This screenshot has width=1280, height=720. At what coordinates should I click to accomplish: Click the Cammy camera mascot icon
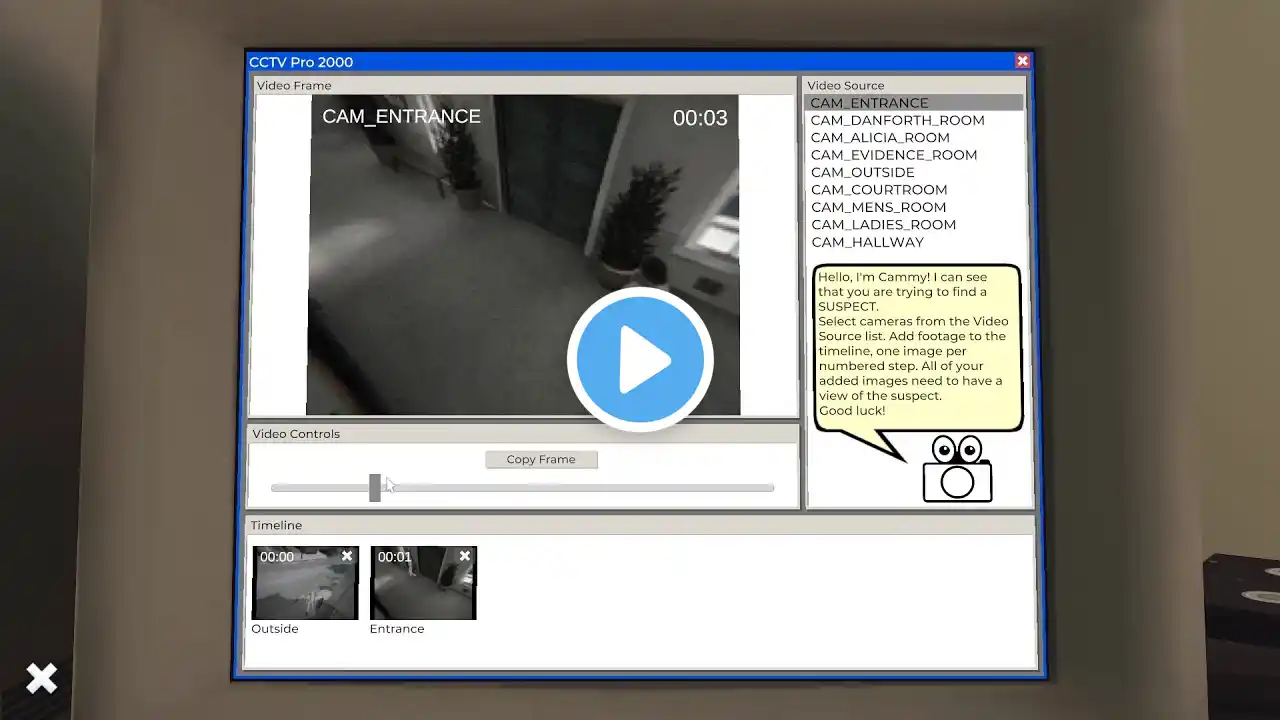click(x=957, y=469)
